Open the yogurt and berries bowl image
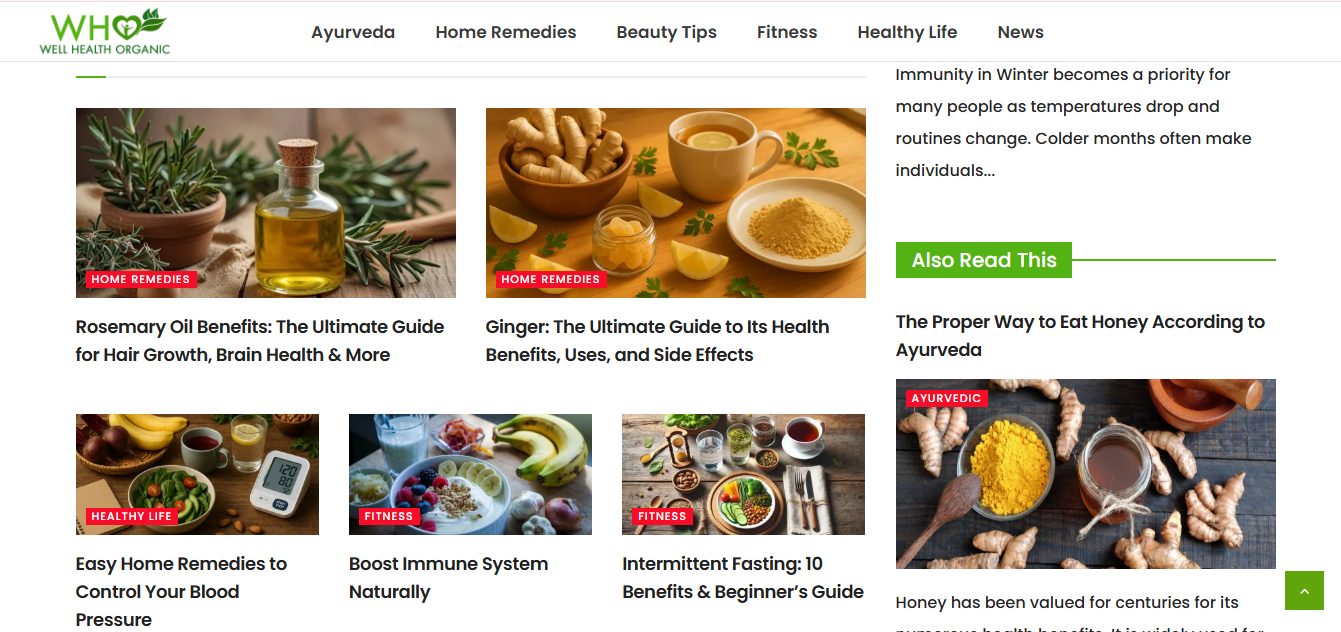Viewport: 1341px width, 632px height. tap(470, 474)
